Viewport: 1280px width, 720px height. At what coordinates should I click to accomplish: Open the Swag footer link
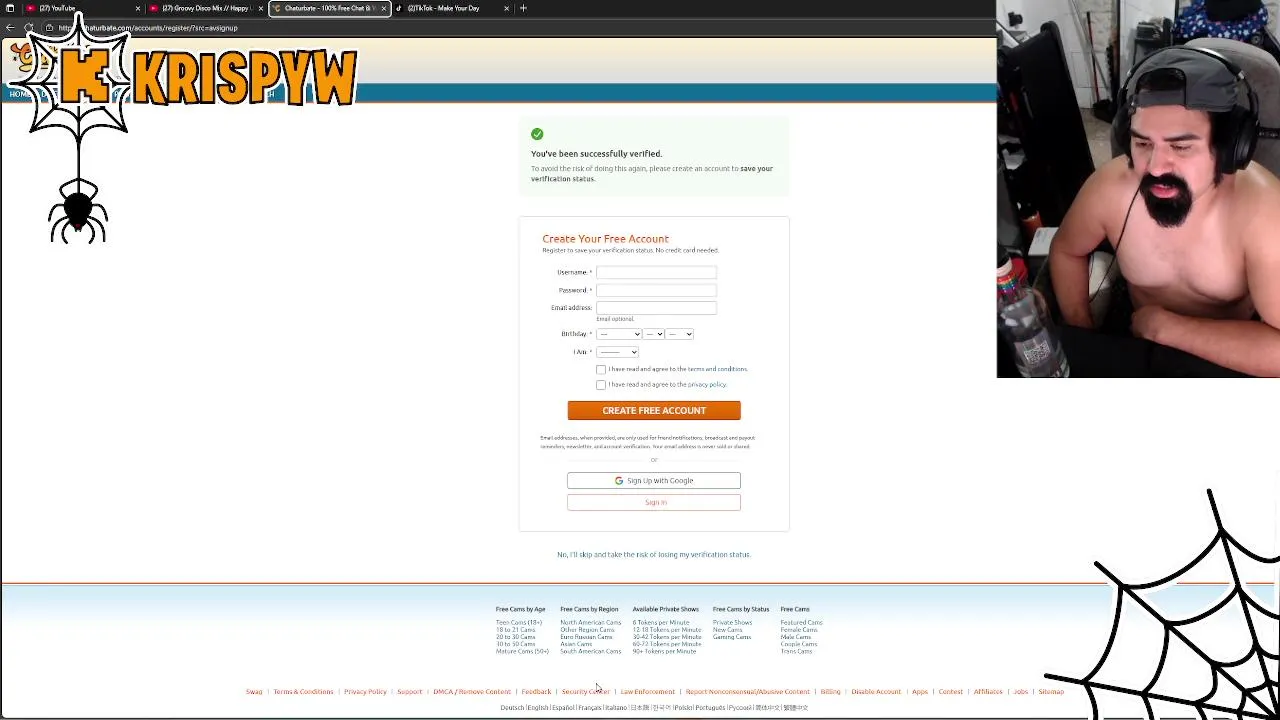pyautogui.click(x=254, y=692)
